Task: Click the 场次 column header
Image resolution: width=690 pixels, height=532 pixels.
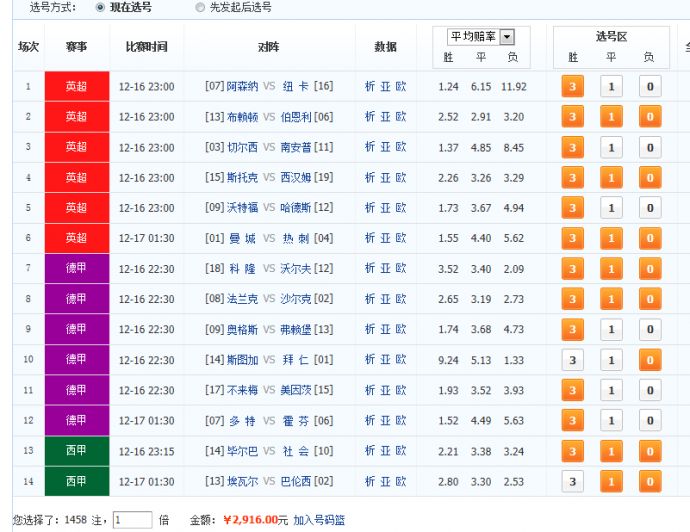Action: click(x=29, y=47)
